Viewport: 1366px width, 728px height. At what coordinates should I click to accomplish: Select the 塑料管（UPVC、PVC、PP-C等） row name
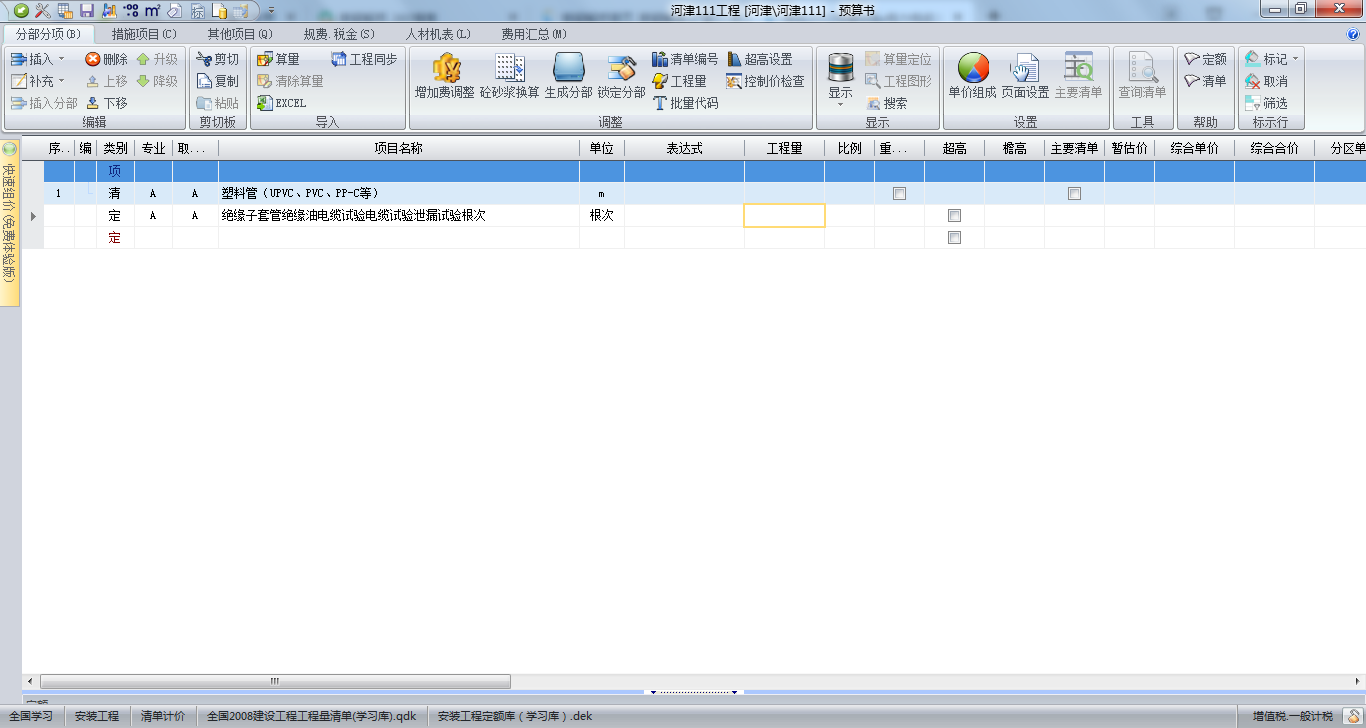click(300, 193)
